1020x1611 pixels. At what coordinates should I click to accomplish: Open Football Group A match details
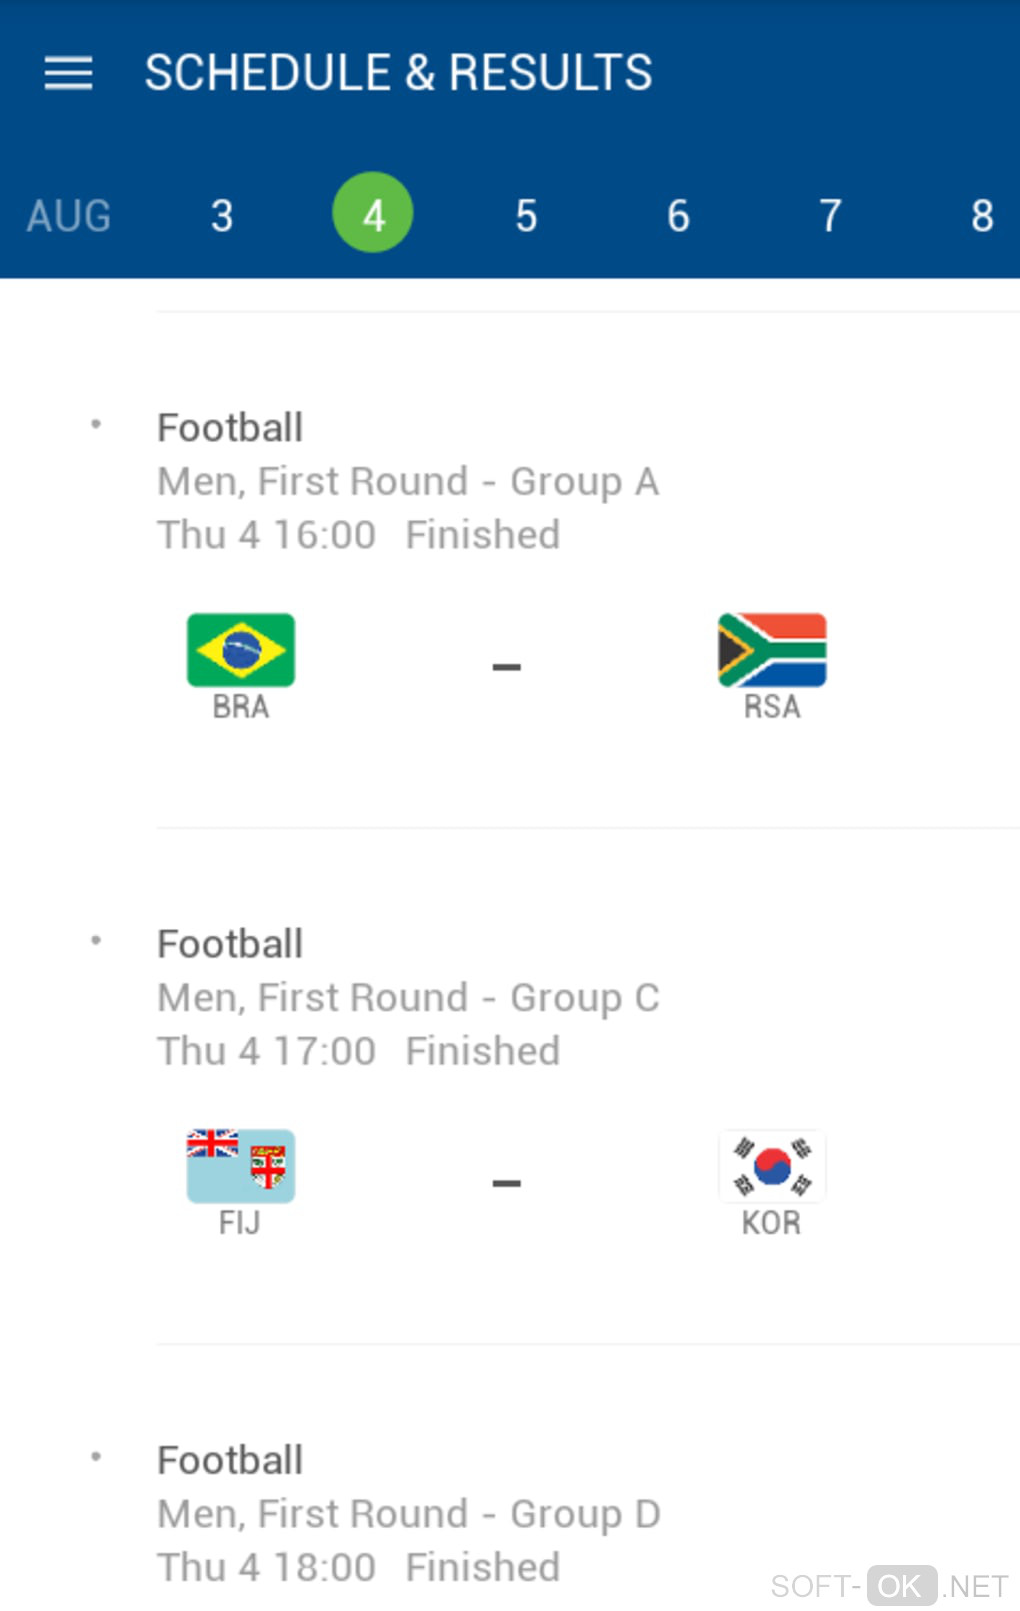408,482
